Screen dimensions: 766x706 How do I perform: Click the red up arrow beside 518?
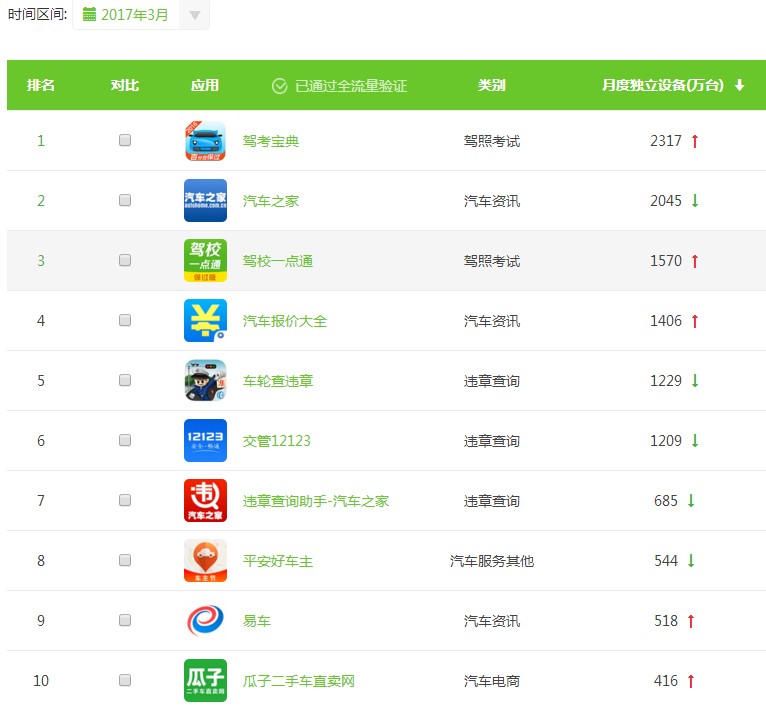pos(691,621)
